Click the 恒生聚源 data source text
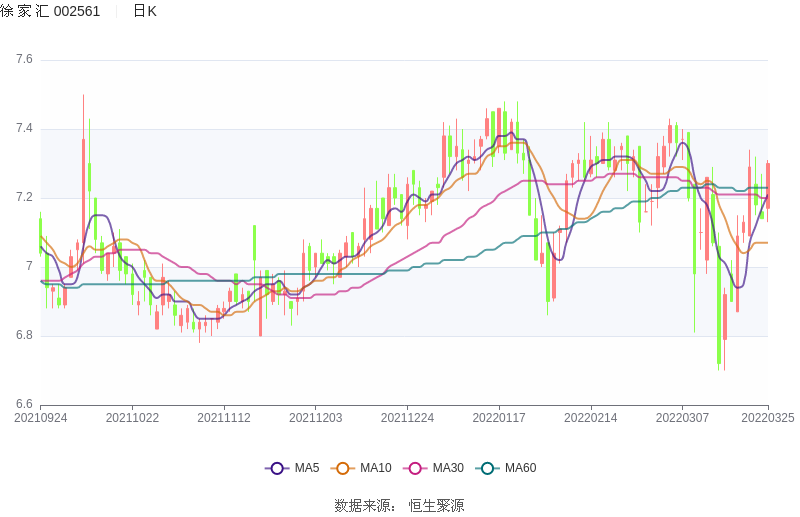This screenshot has height=517, width=800. (436, 505)
